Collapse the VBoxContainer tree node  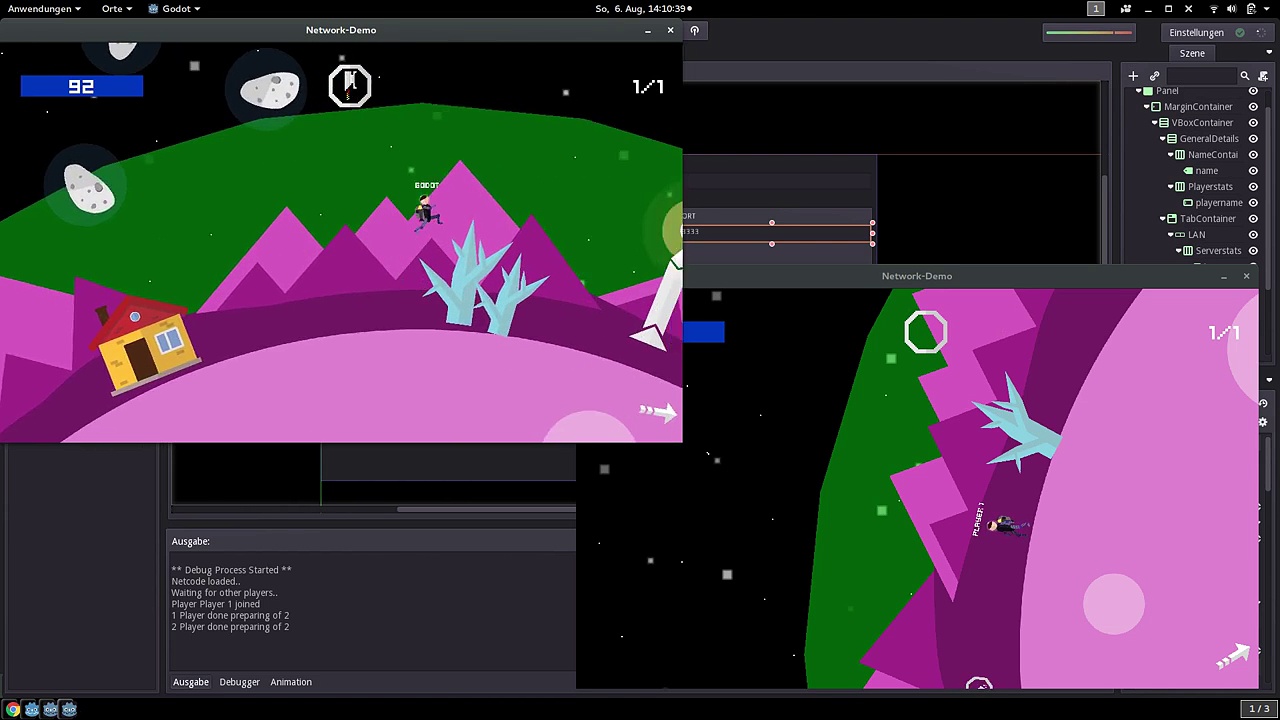pyautogui.click(x=1154, y=123)
